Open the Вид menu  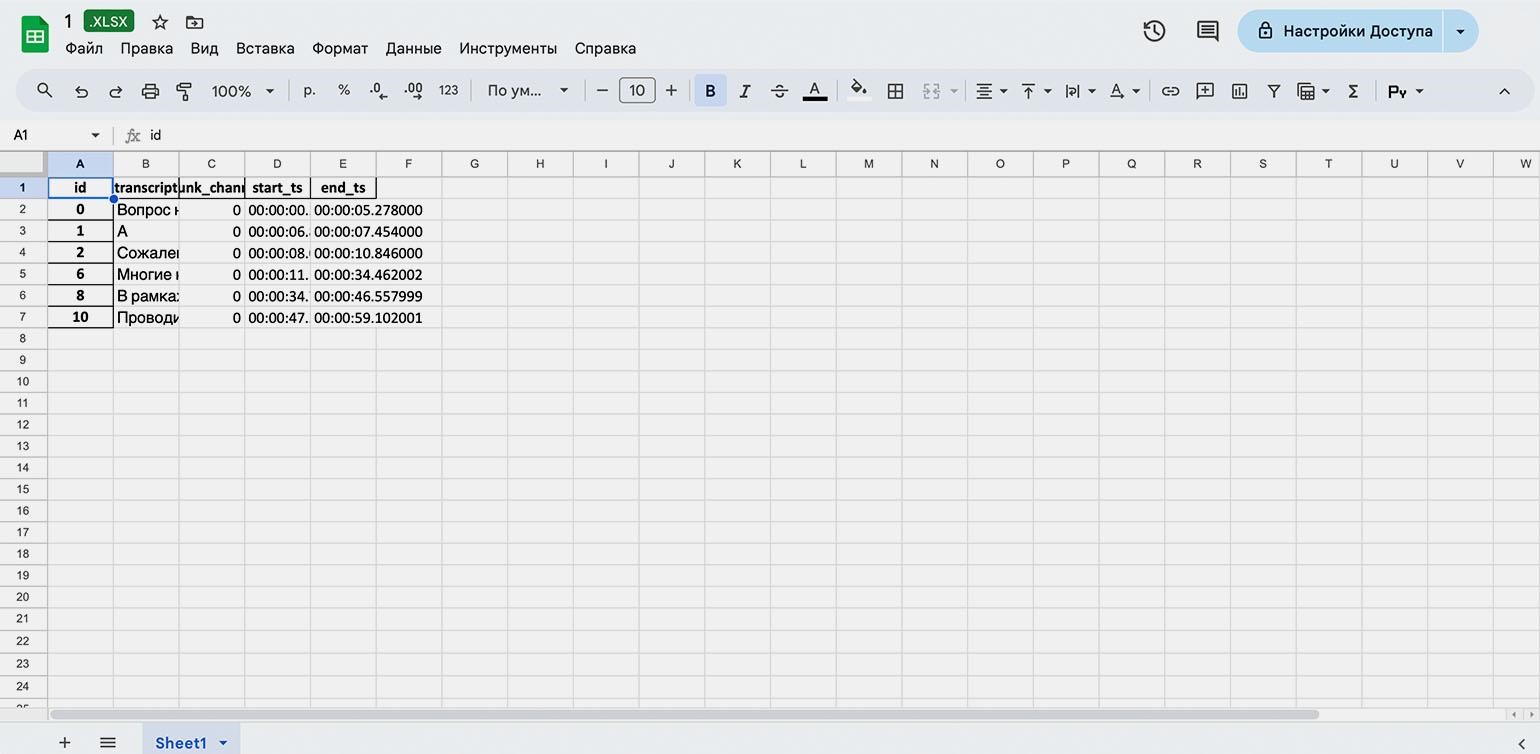click(204, 48)
